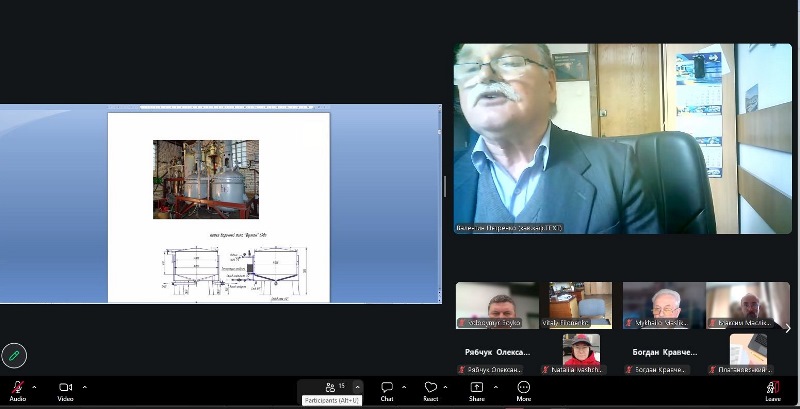Click the React heart icon
800x409 pixels.
[430, 388]
